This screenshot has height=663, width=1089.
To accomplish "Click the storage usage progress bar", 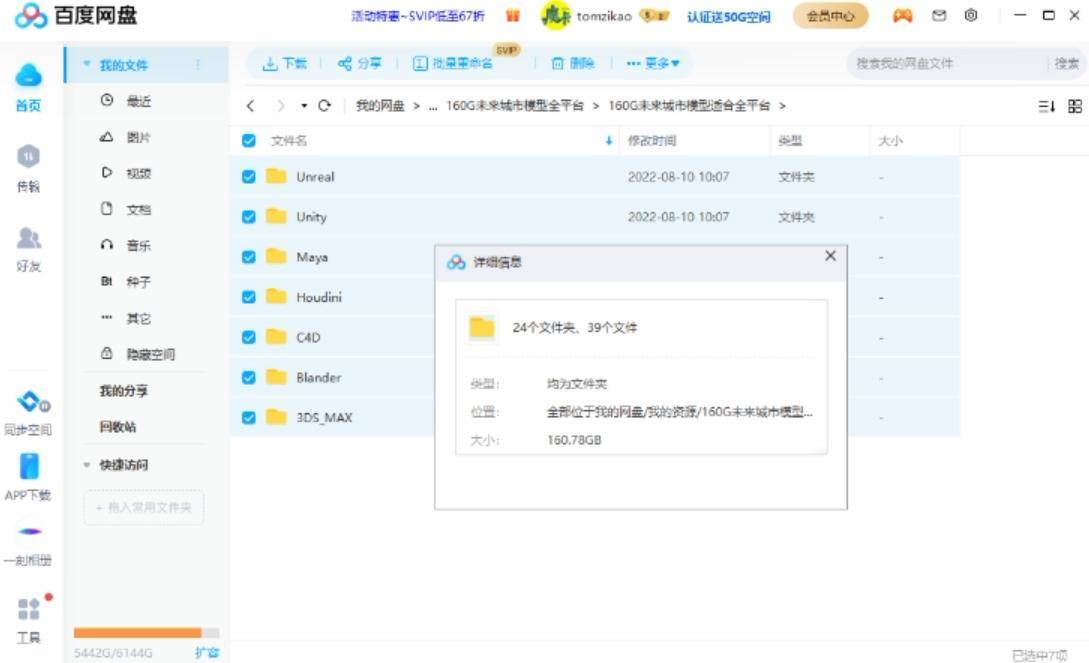I will [x=147, y=632].
